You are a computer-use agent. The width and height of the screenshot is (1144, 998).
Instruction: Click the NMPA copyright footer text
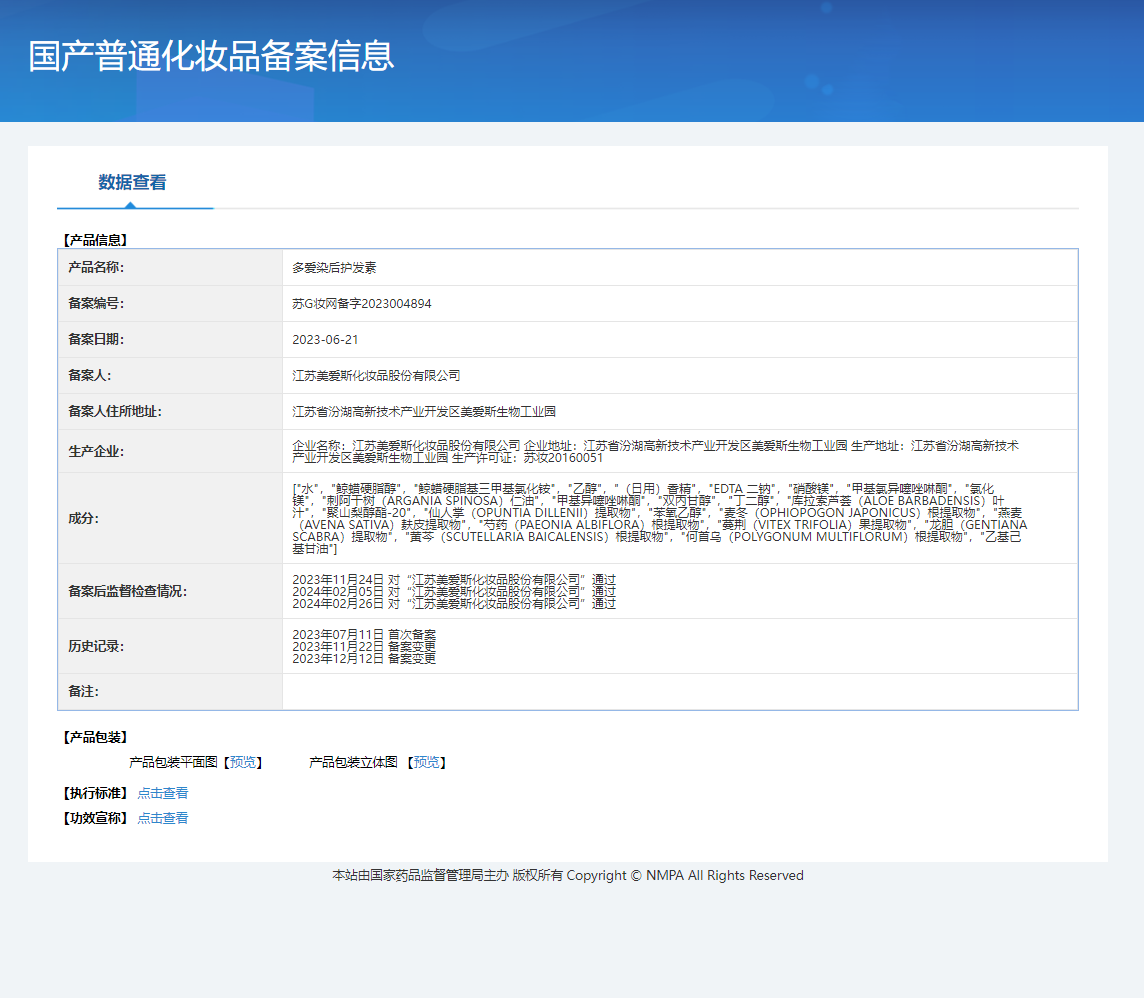tap(567, 875)
